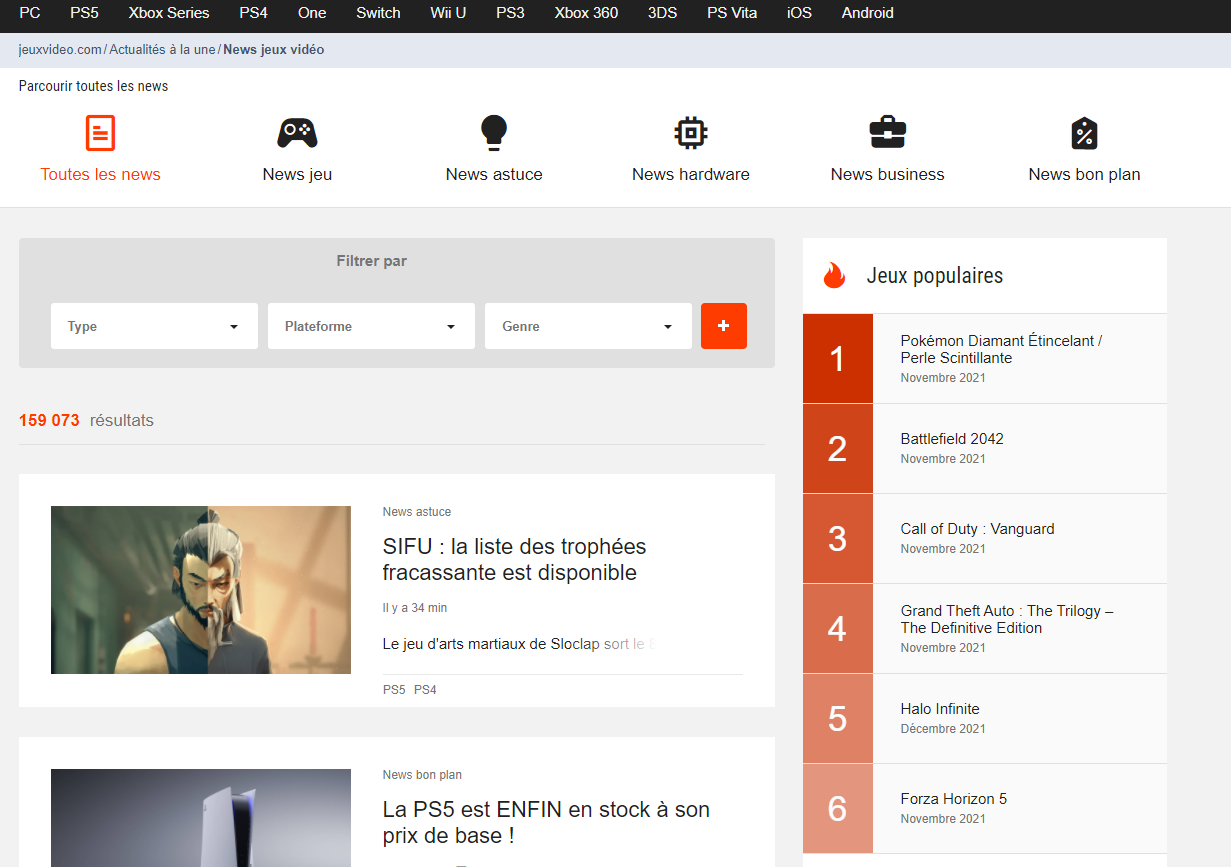Open Pokémon Diamant Étincelant / Perle Scintillante

(x=1001, y=349)
